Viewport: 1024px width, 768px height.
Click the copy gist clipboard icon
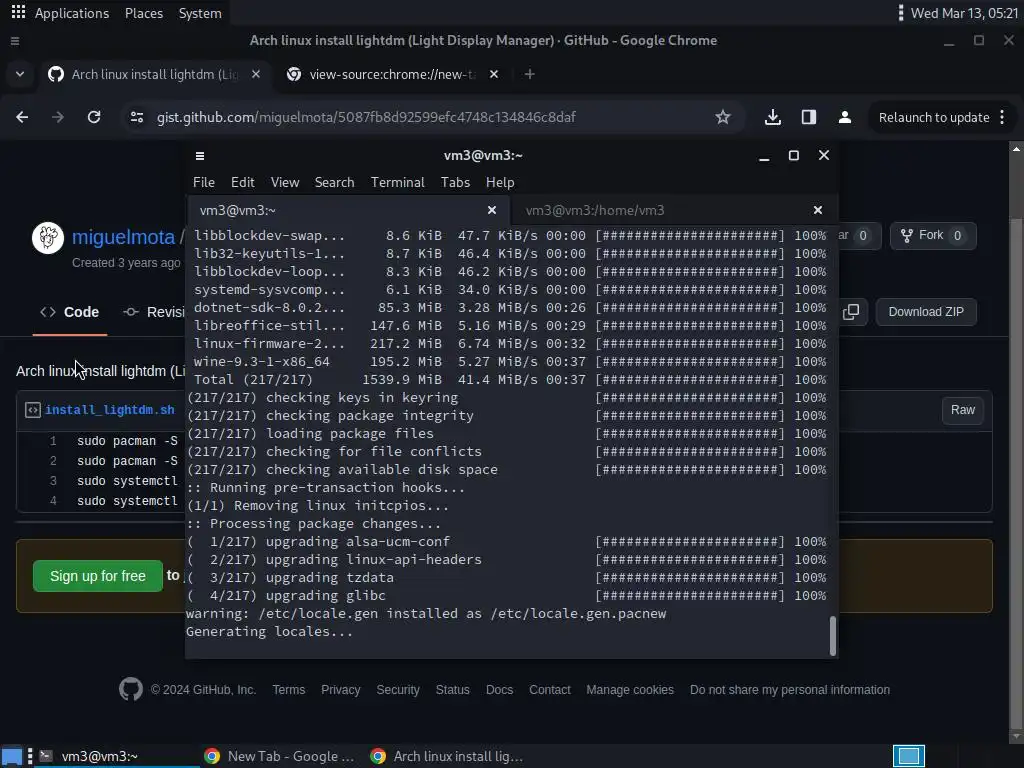click(x=851, y=312)
